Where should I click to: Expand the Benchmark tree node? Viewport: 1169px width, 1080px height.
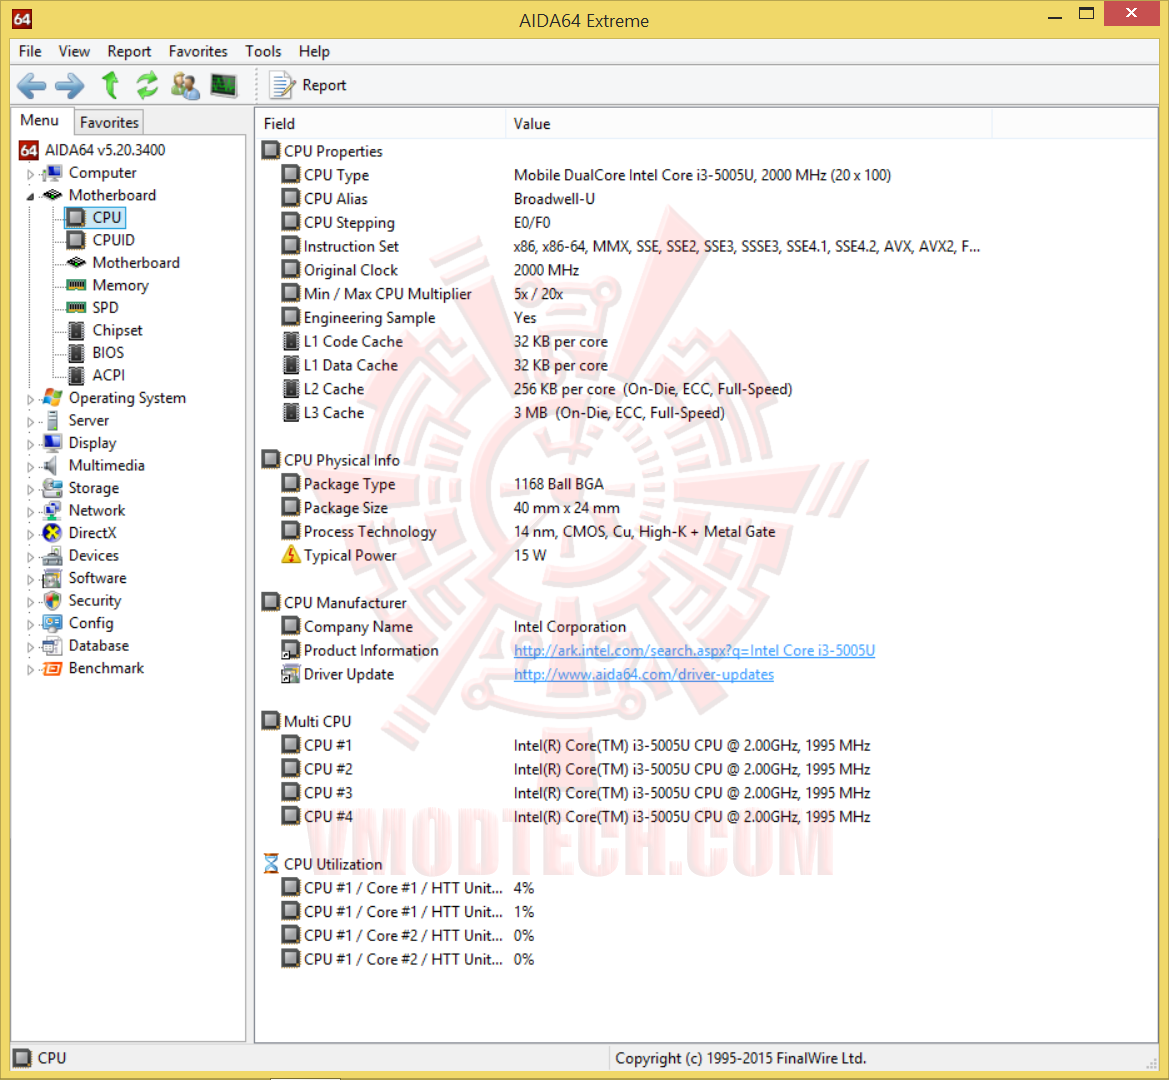click(x=31, y=669)
